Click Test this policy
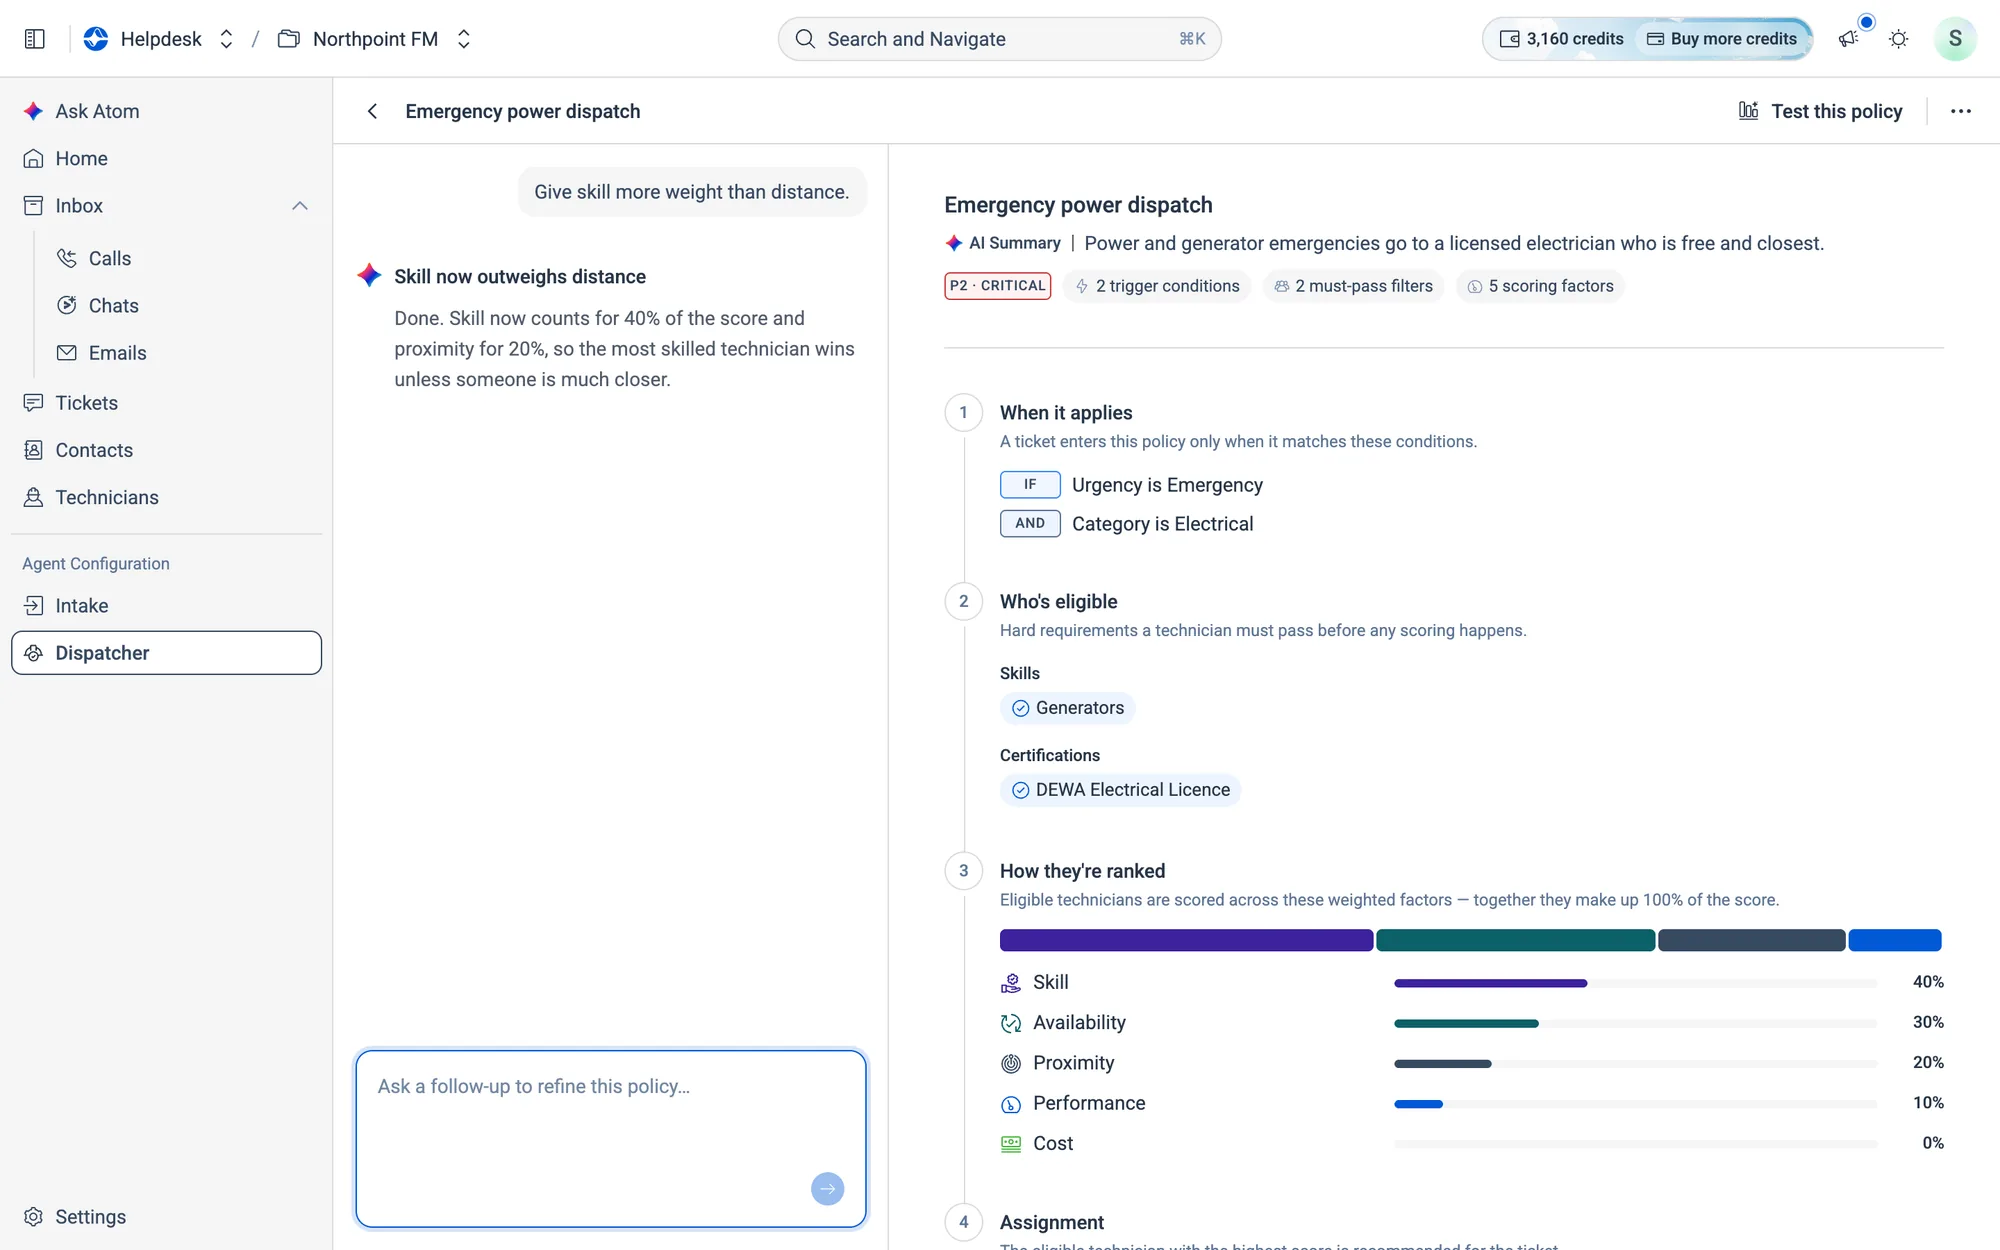The image size is (2000, 1250). [1820, 111]
